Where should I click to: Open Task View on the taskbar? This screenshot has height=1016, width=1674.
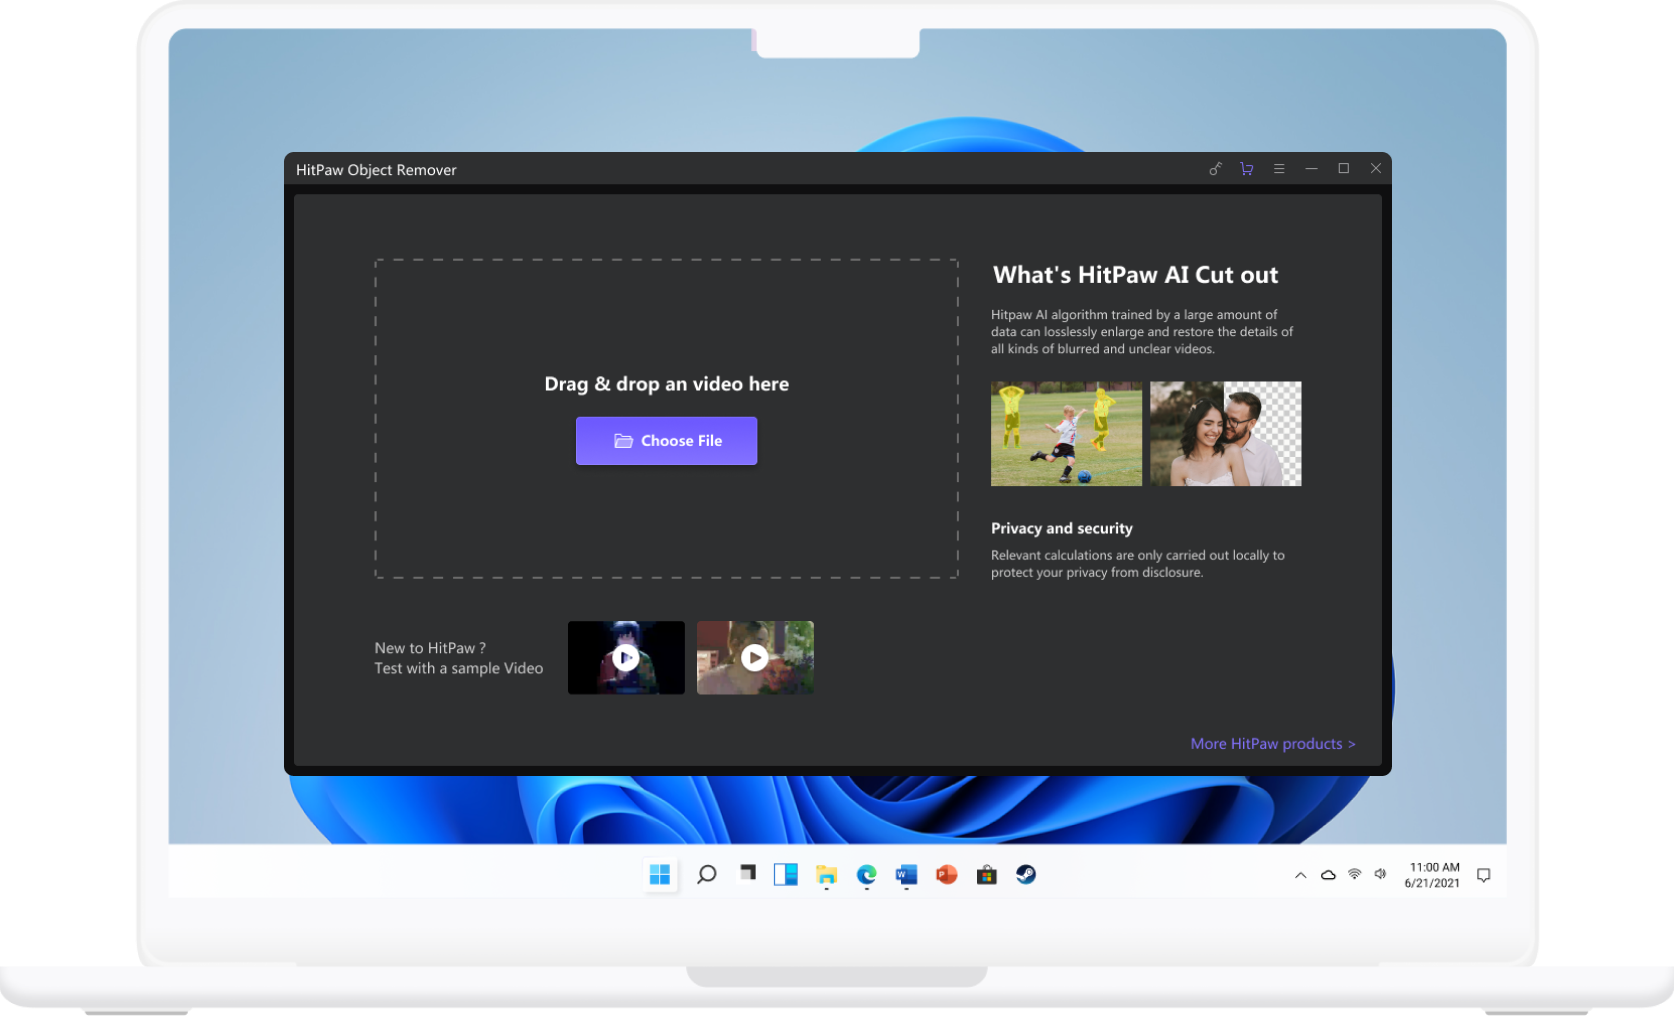pos(747,874)
